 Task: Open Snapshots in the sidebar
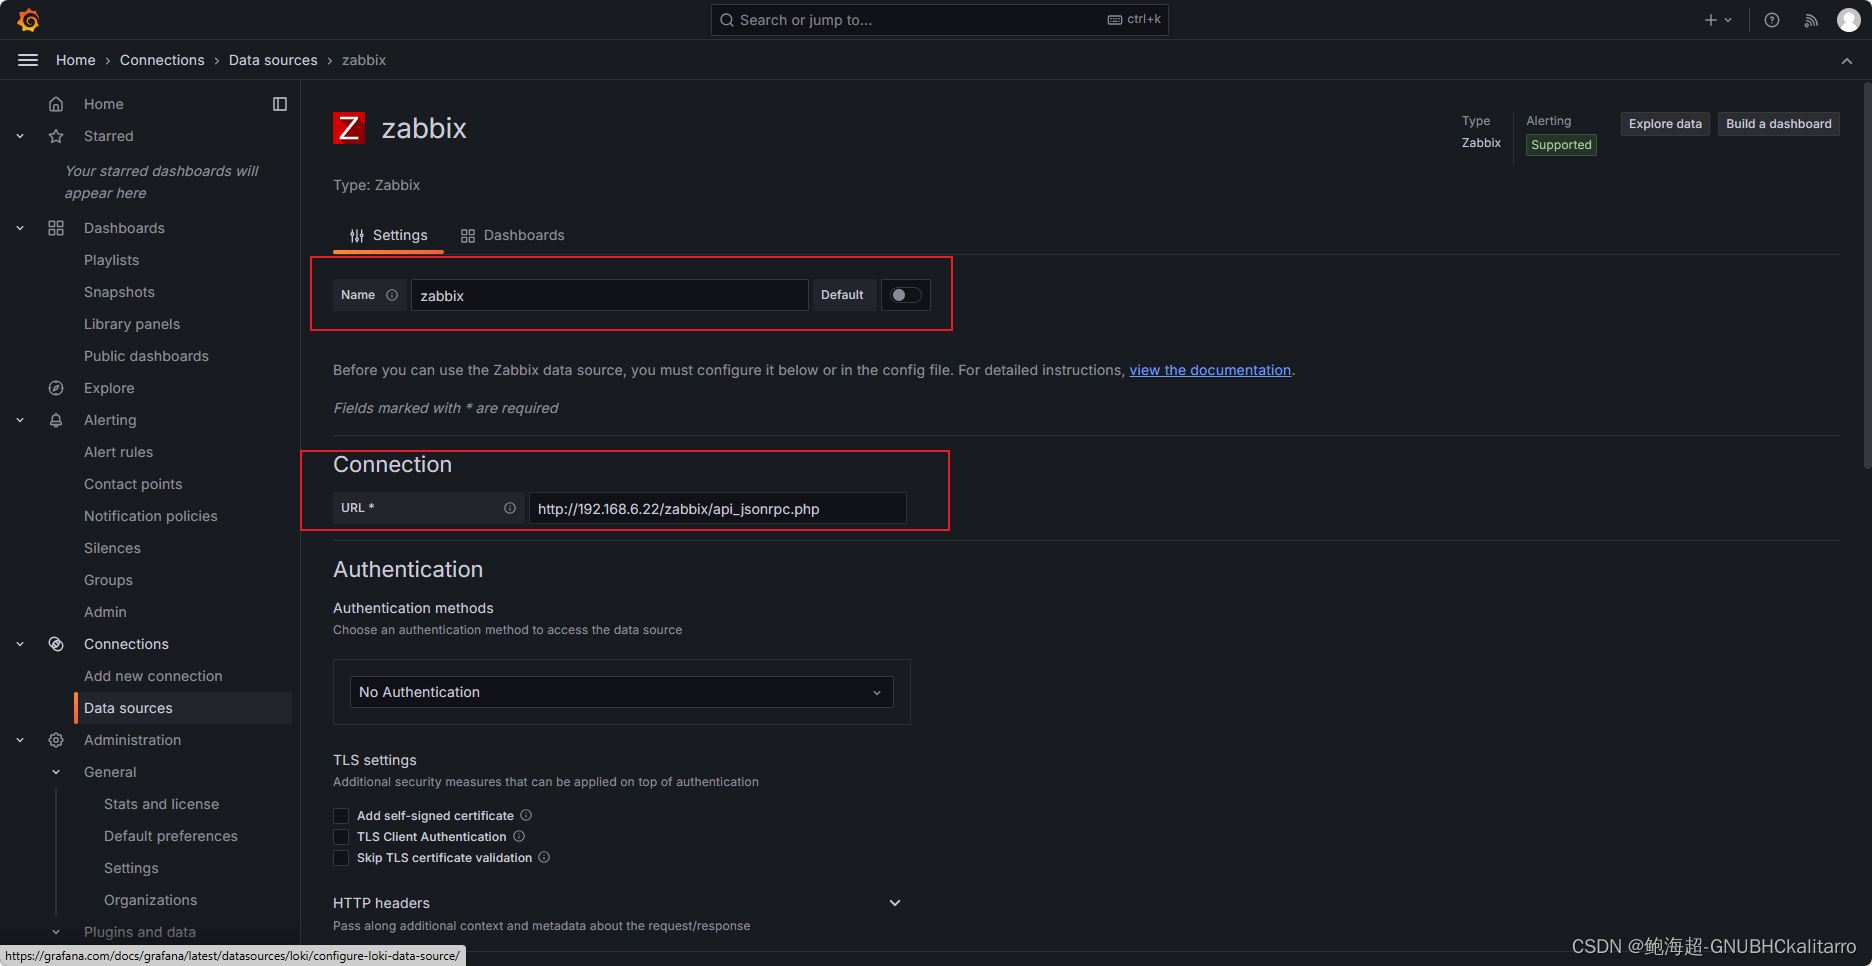(119, 292)
